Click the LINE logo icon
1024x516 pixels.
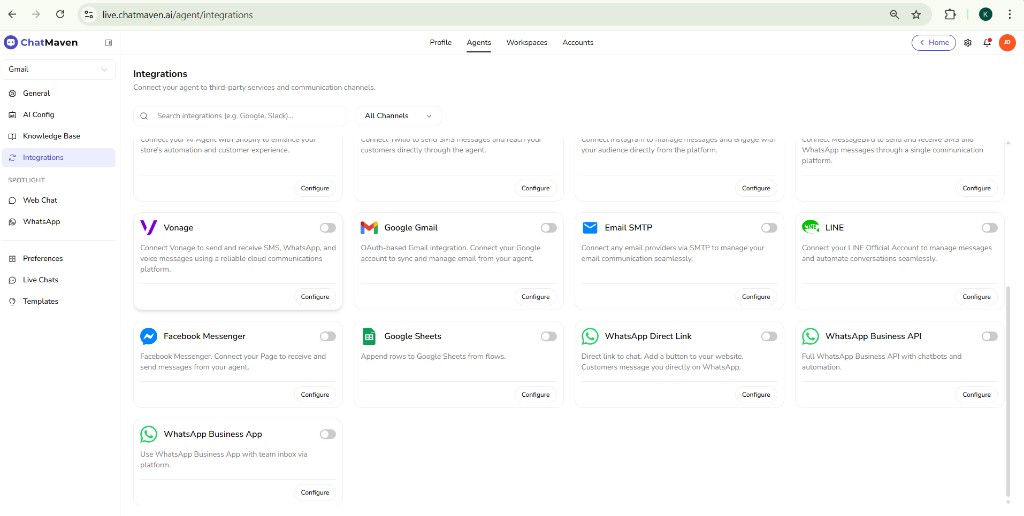click(810, 227)
